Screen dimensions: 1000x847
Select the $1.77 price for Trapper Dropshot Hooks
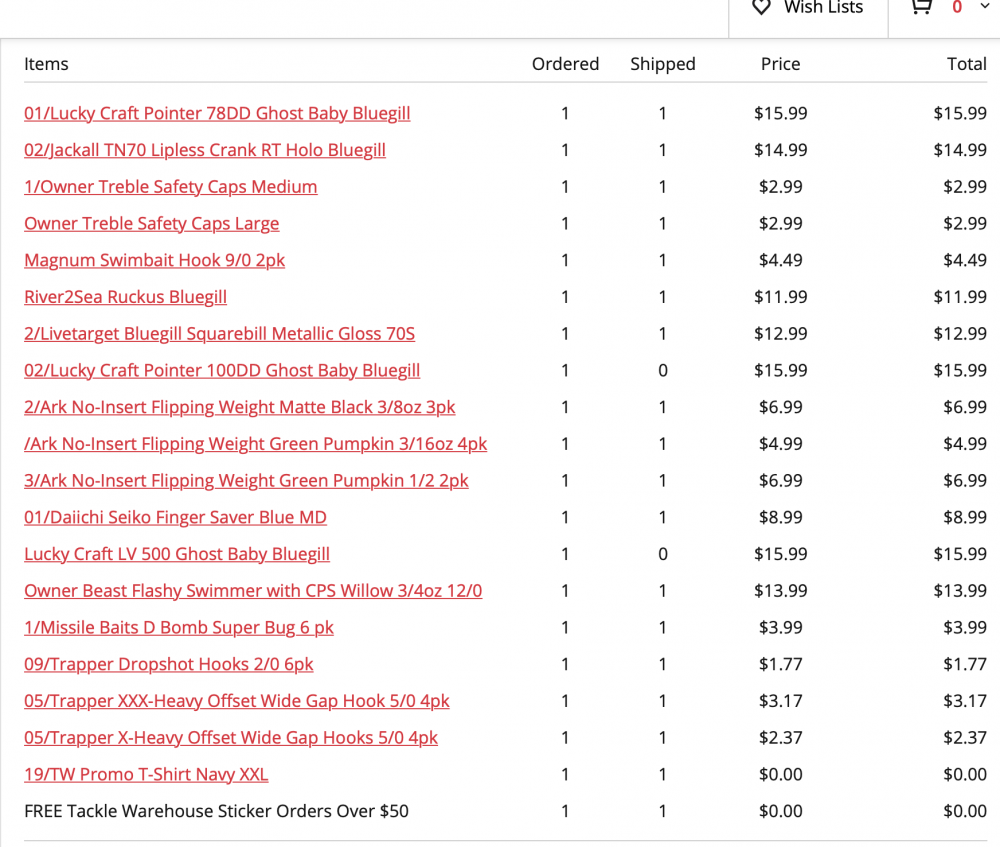[x=781, y=665]
